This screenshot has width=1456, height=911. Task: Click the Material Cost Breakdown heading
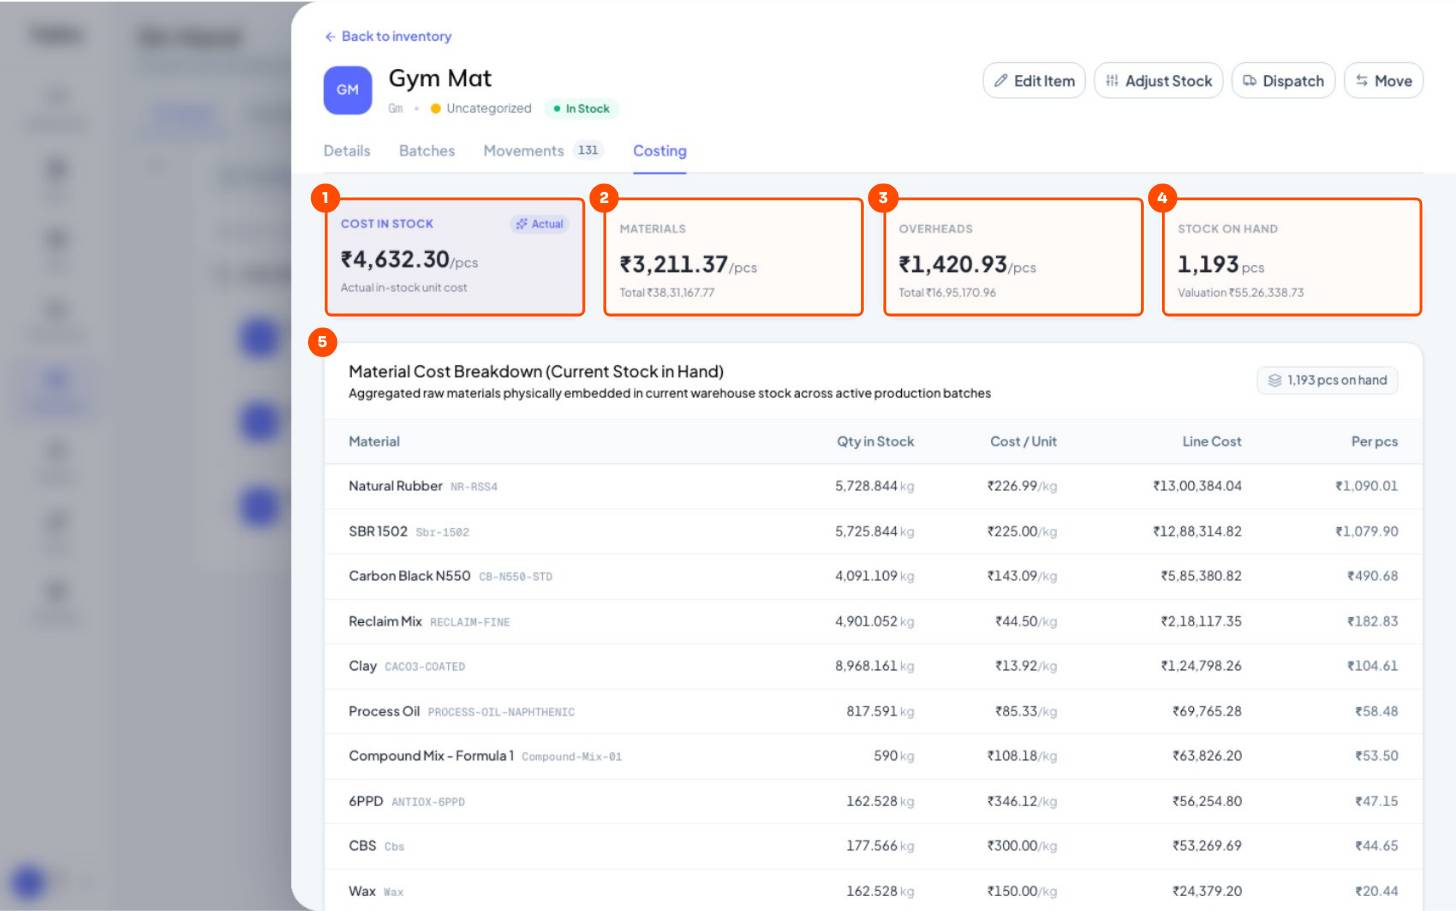coord(536,371)
